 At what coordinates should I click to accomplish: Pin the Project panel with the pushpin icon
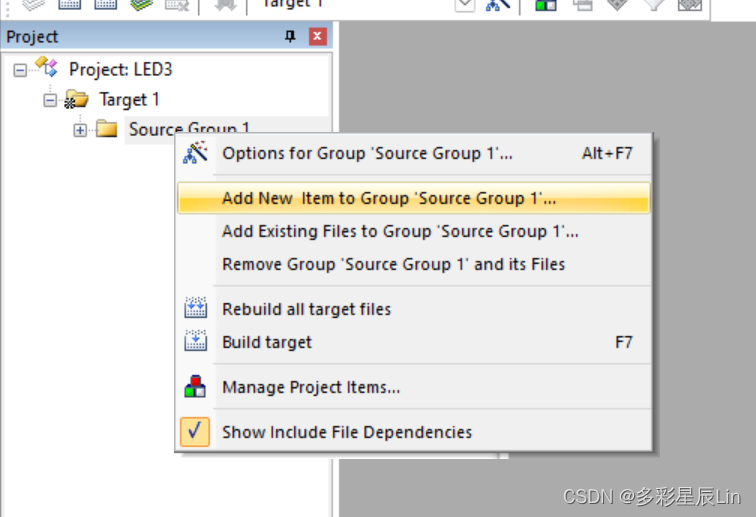pyautogui.click(x=290, y=36)
